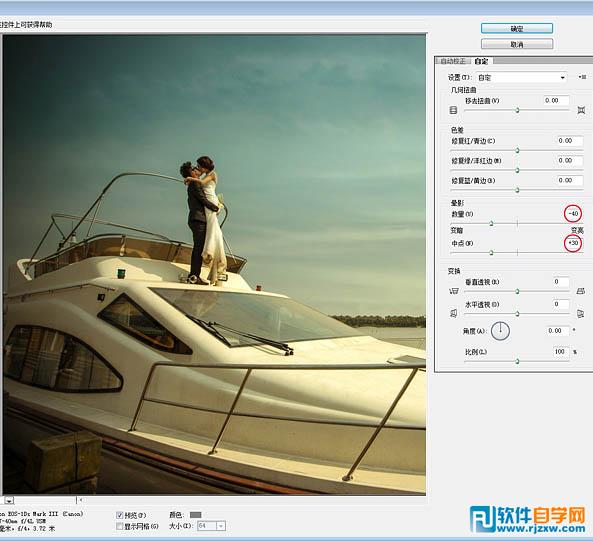The width and height of the screenshot is (593, 541).
Task: Toggle the 预览 preview checkbox
Action: [x=120, y=515]
